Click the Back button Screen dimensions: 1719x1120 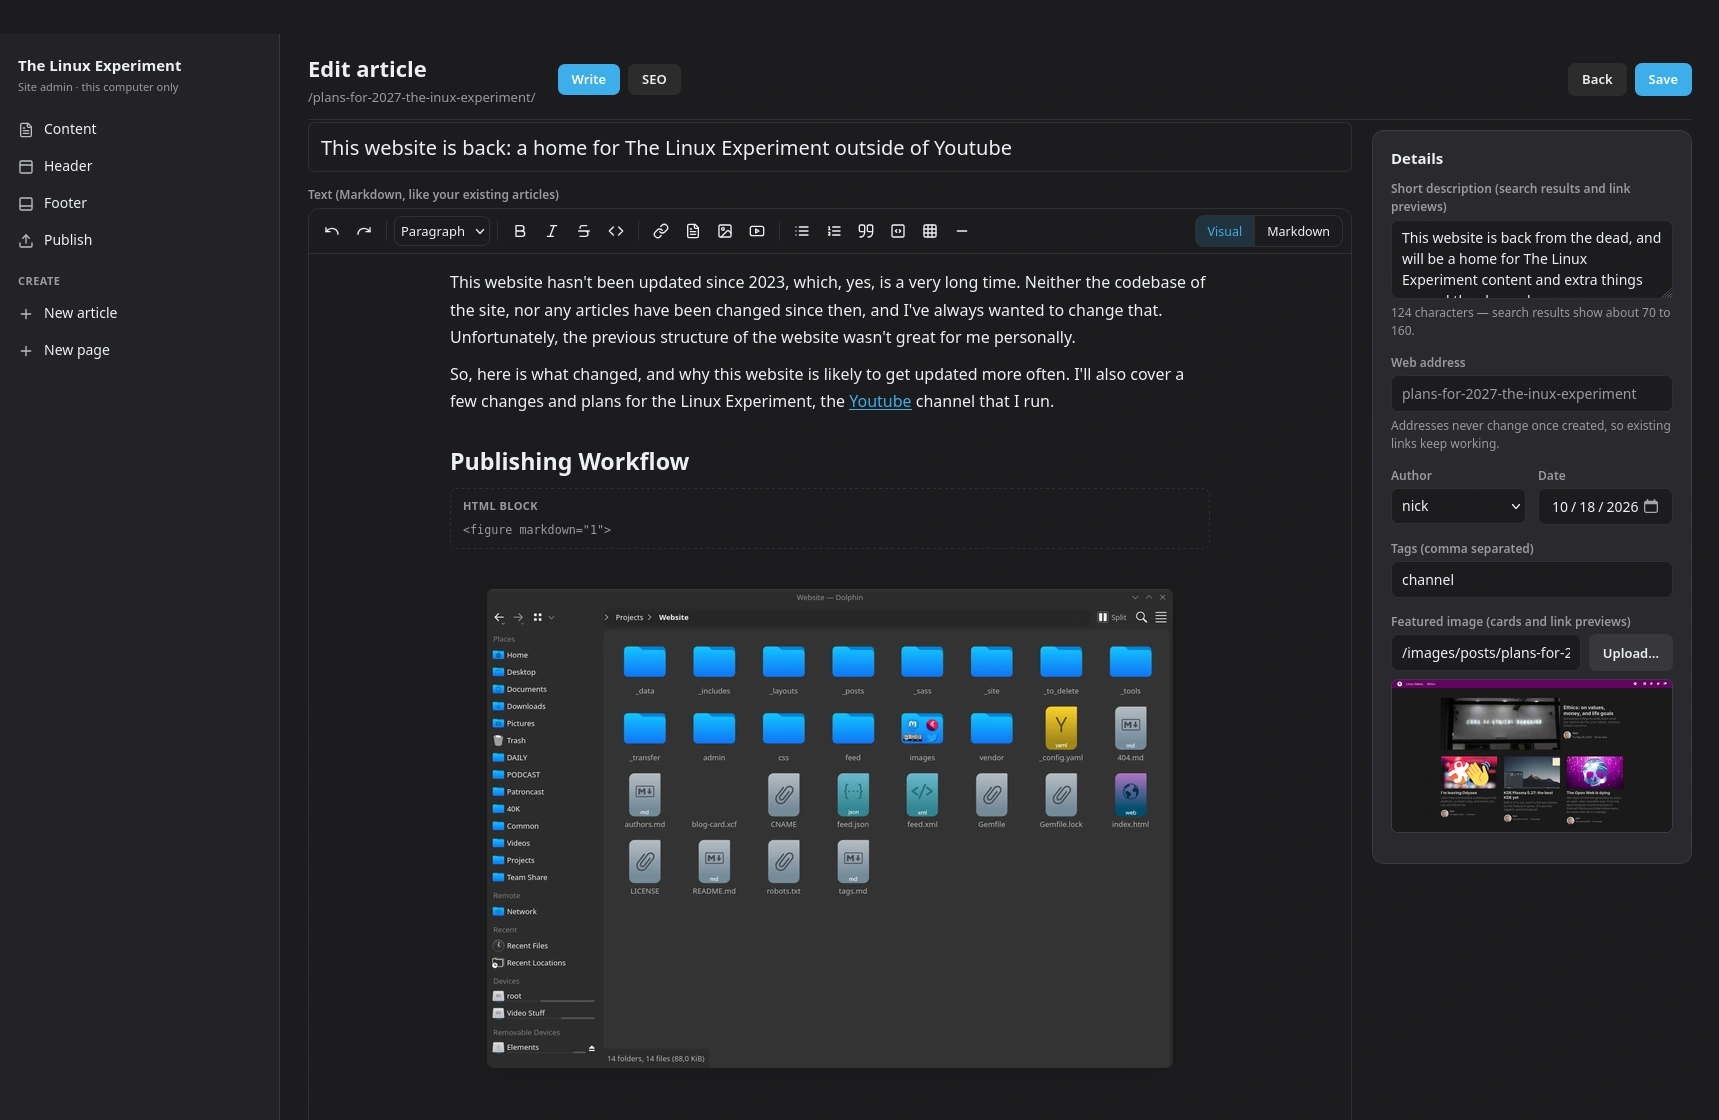1597,79
